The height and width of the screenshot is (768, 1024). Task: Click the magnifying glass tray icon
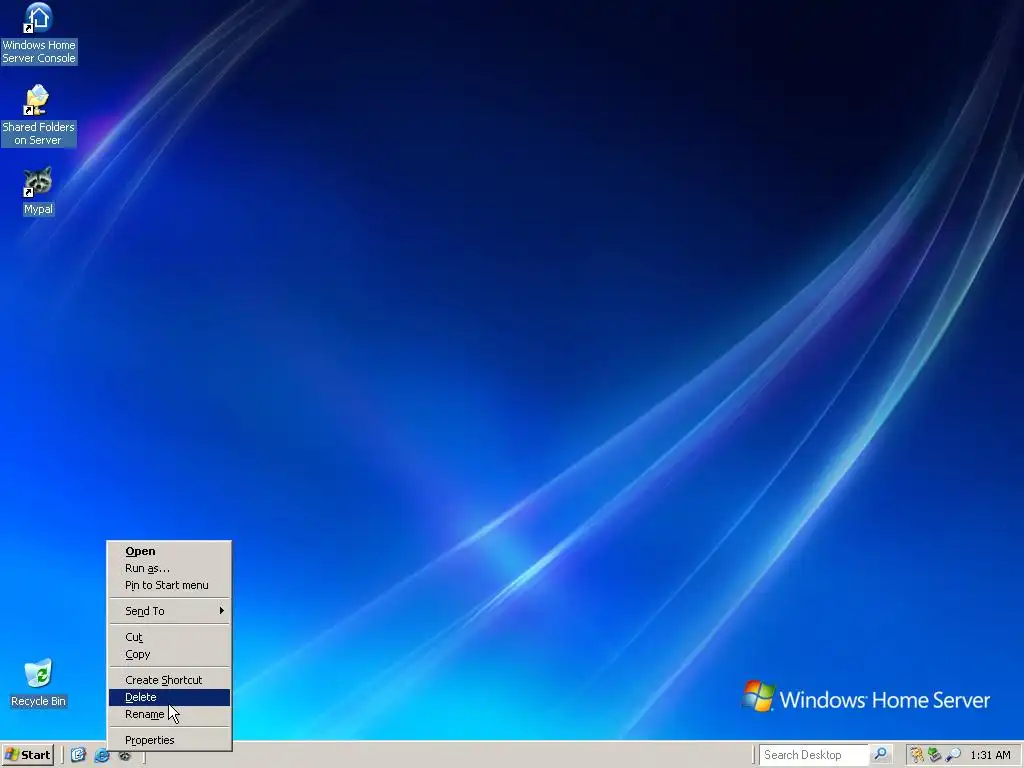953,755
